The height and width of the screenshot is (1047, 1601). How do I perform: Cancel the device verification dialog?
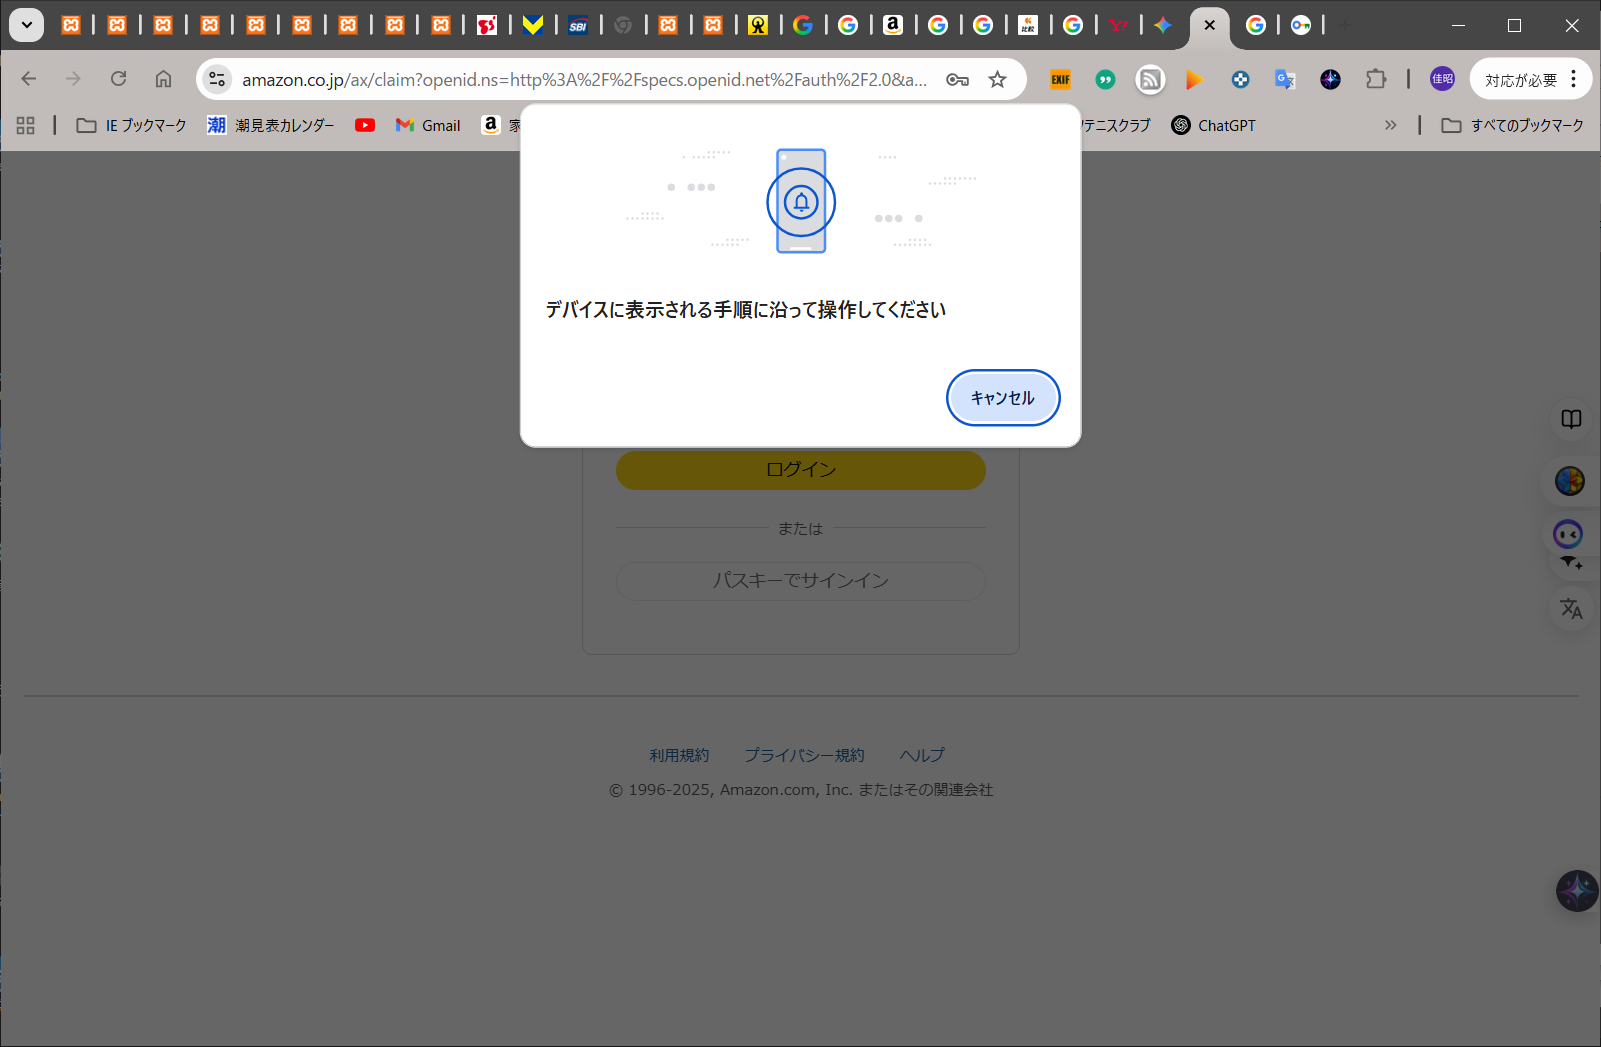coord(1002,398)
